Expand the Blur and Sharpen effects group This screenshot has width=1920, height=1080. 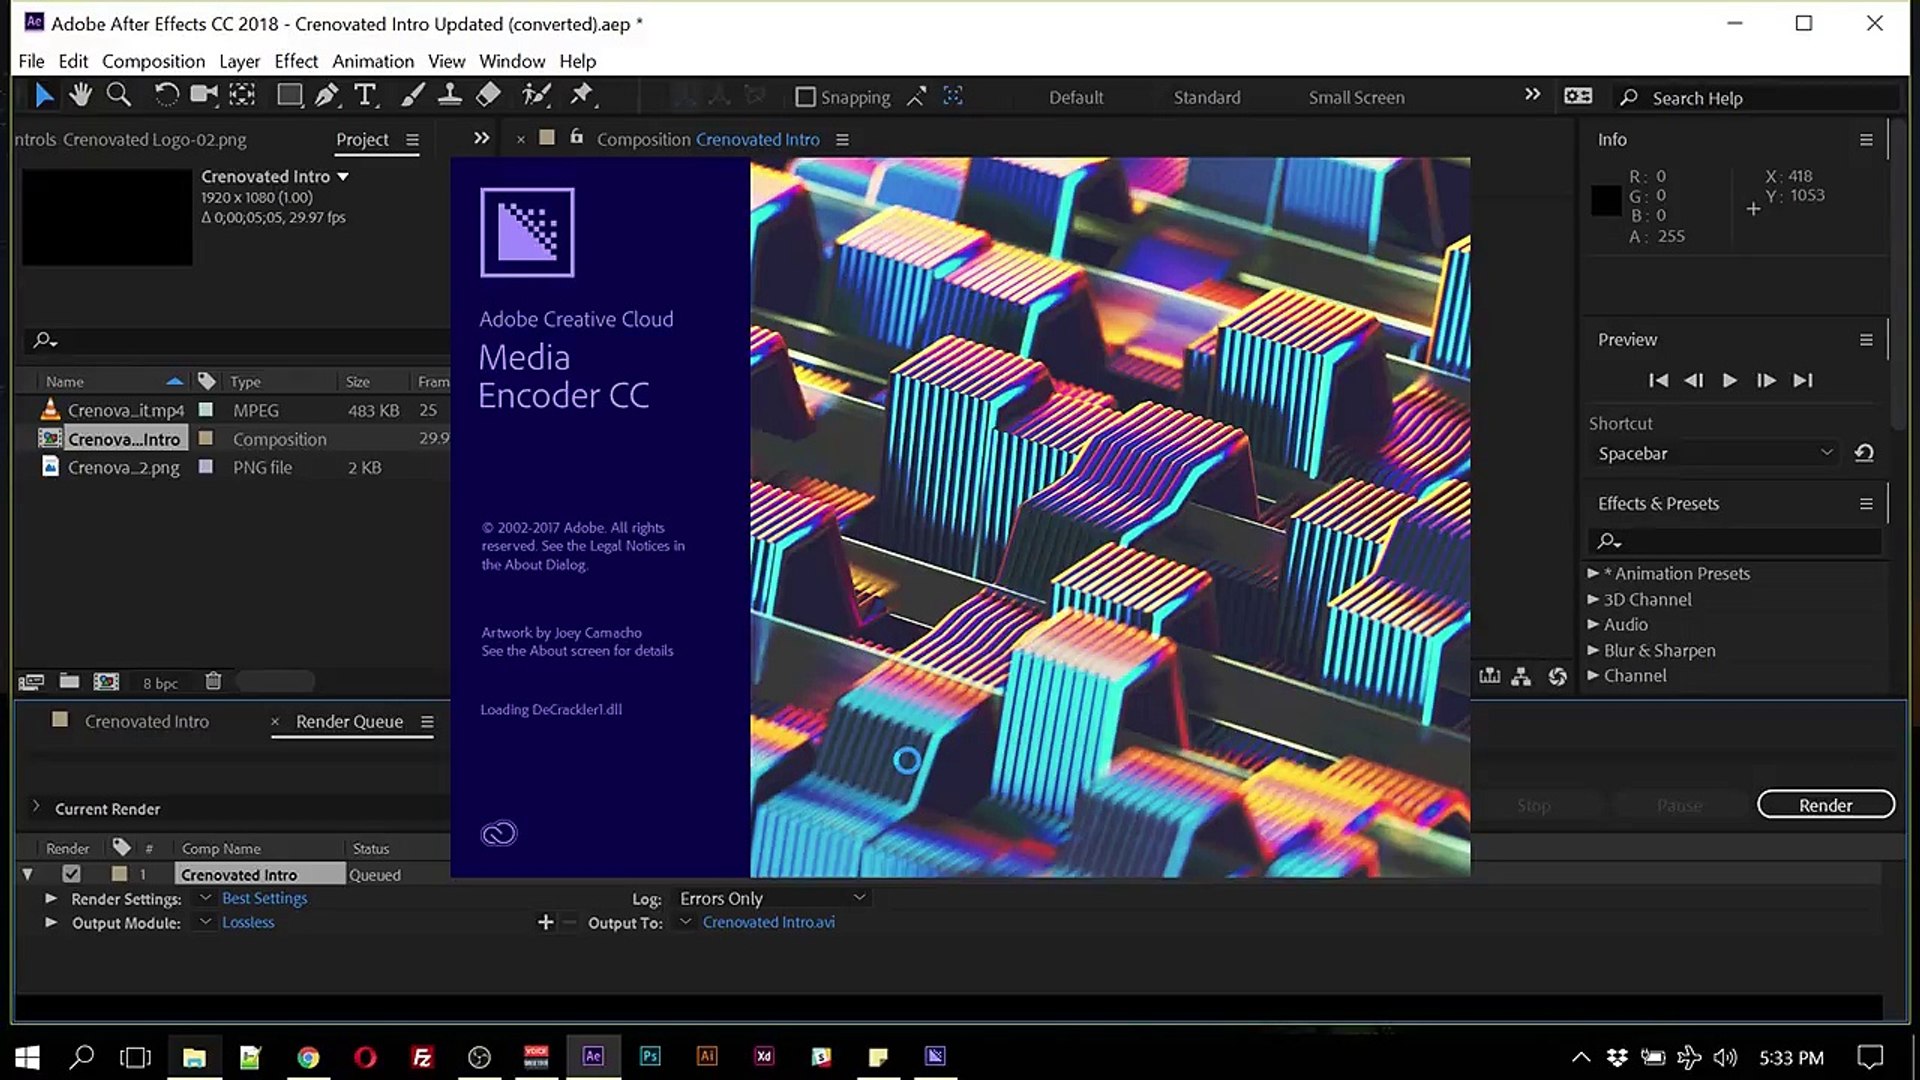click(x=1593, y=649)
